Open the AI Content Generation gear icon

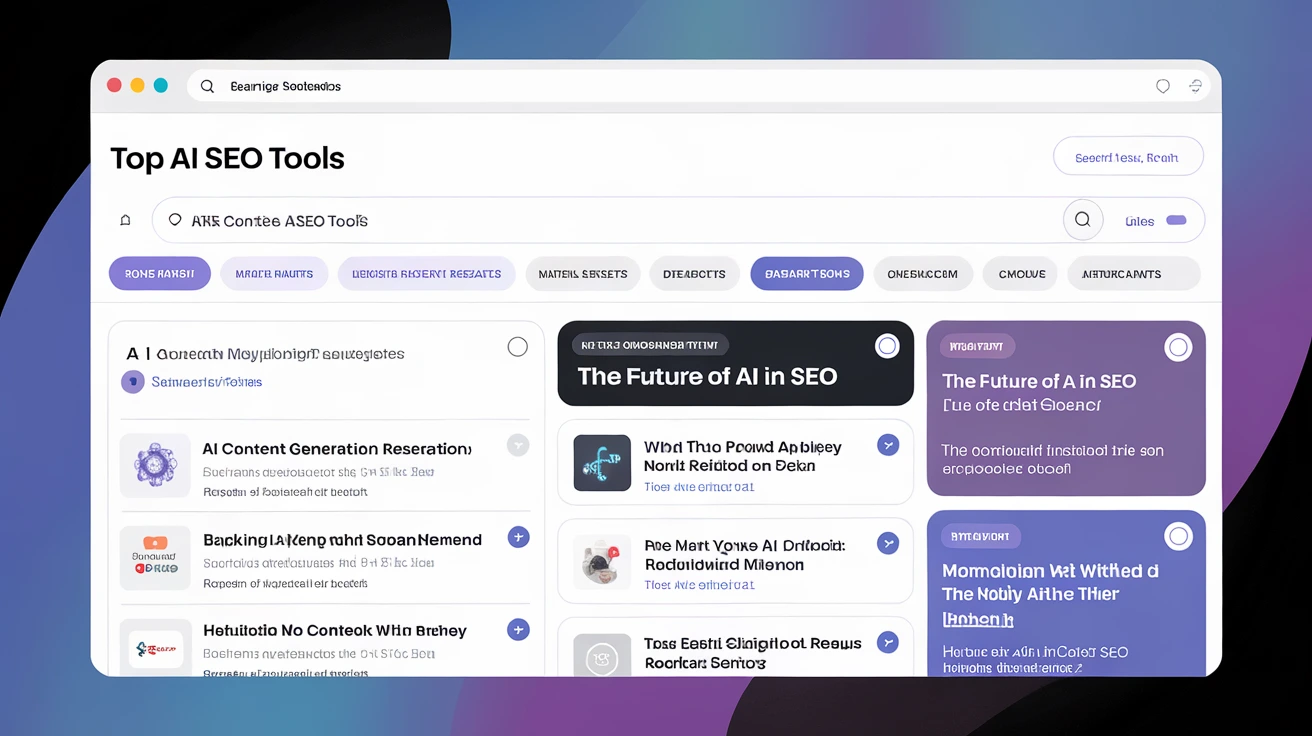[155, 465]
